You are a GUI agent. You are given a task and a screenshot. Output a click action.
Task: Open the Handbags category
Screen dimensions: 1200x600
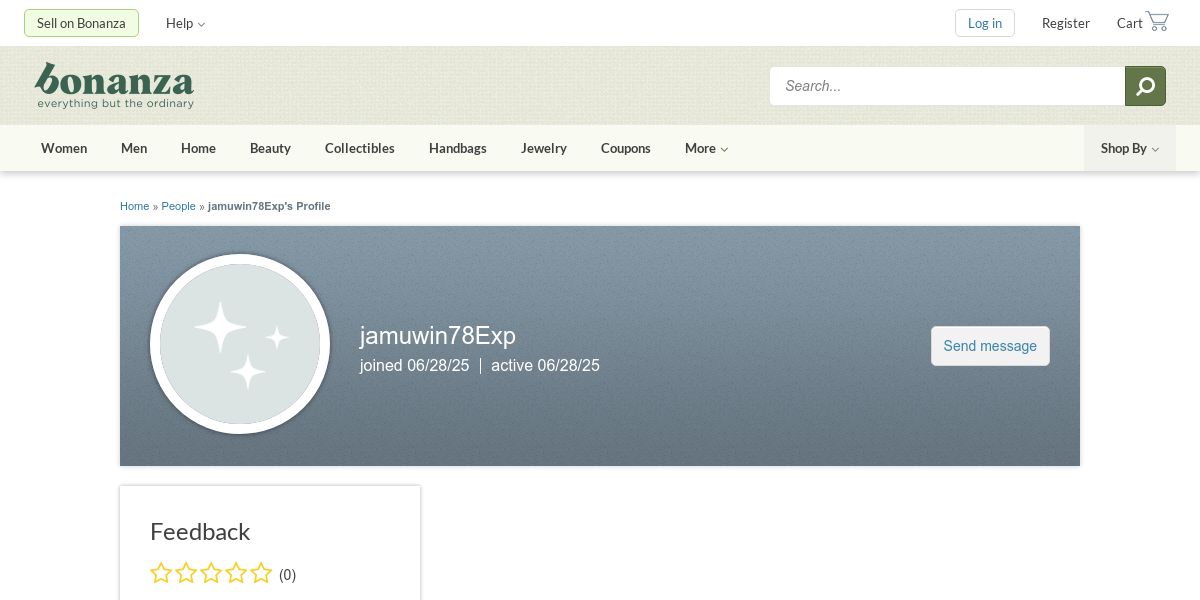coord(458,148)
